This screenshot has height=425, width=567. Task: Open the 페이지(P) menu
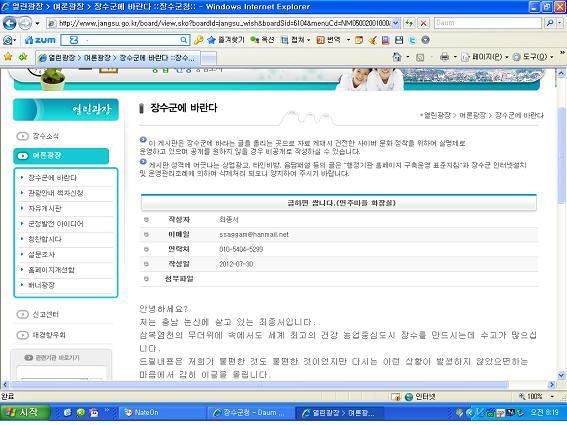pyautogui.click(x=485, y=57)
